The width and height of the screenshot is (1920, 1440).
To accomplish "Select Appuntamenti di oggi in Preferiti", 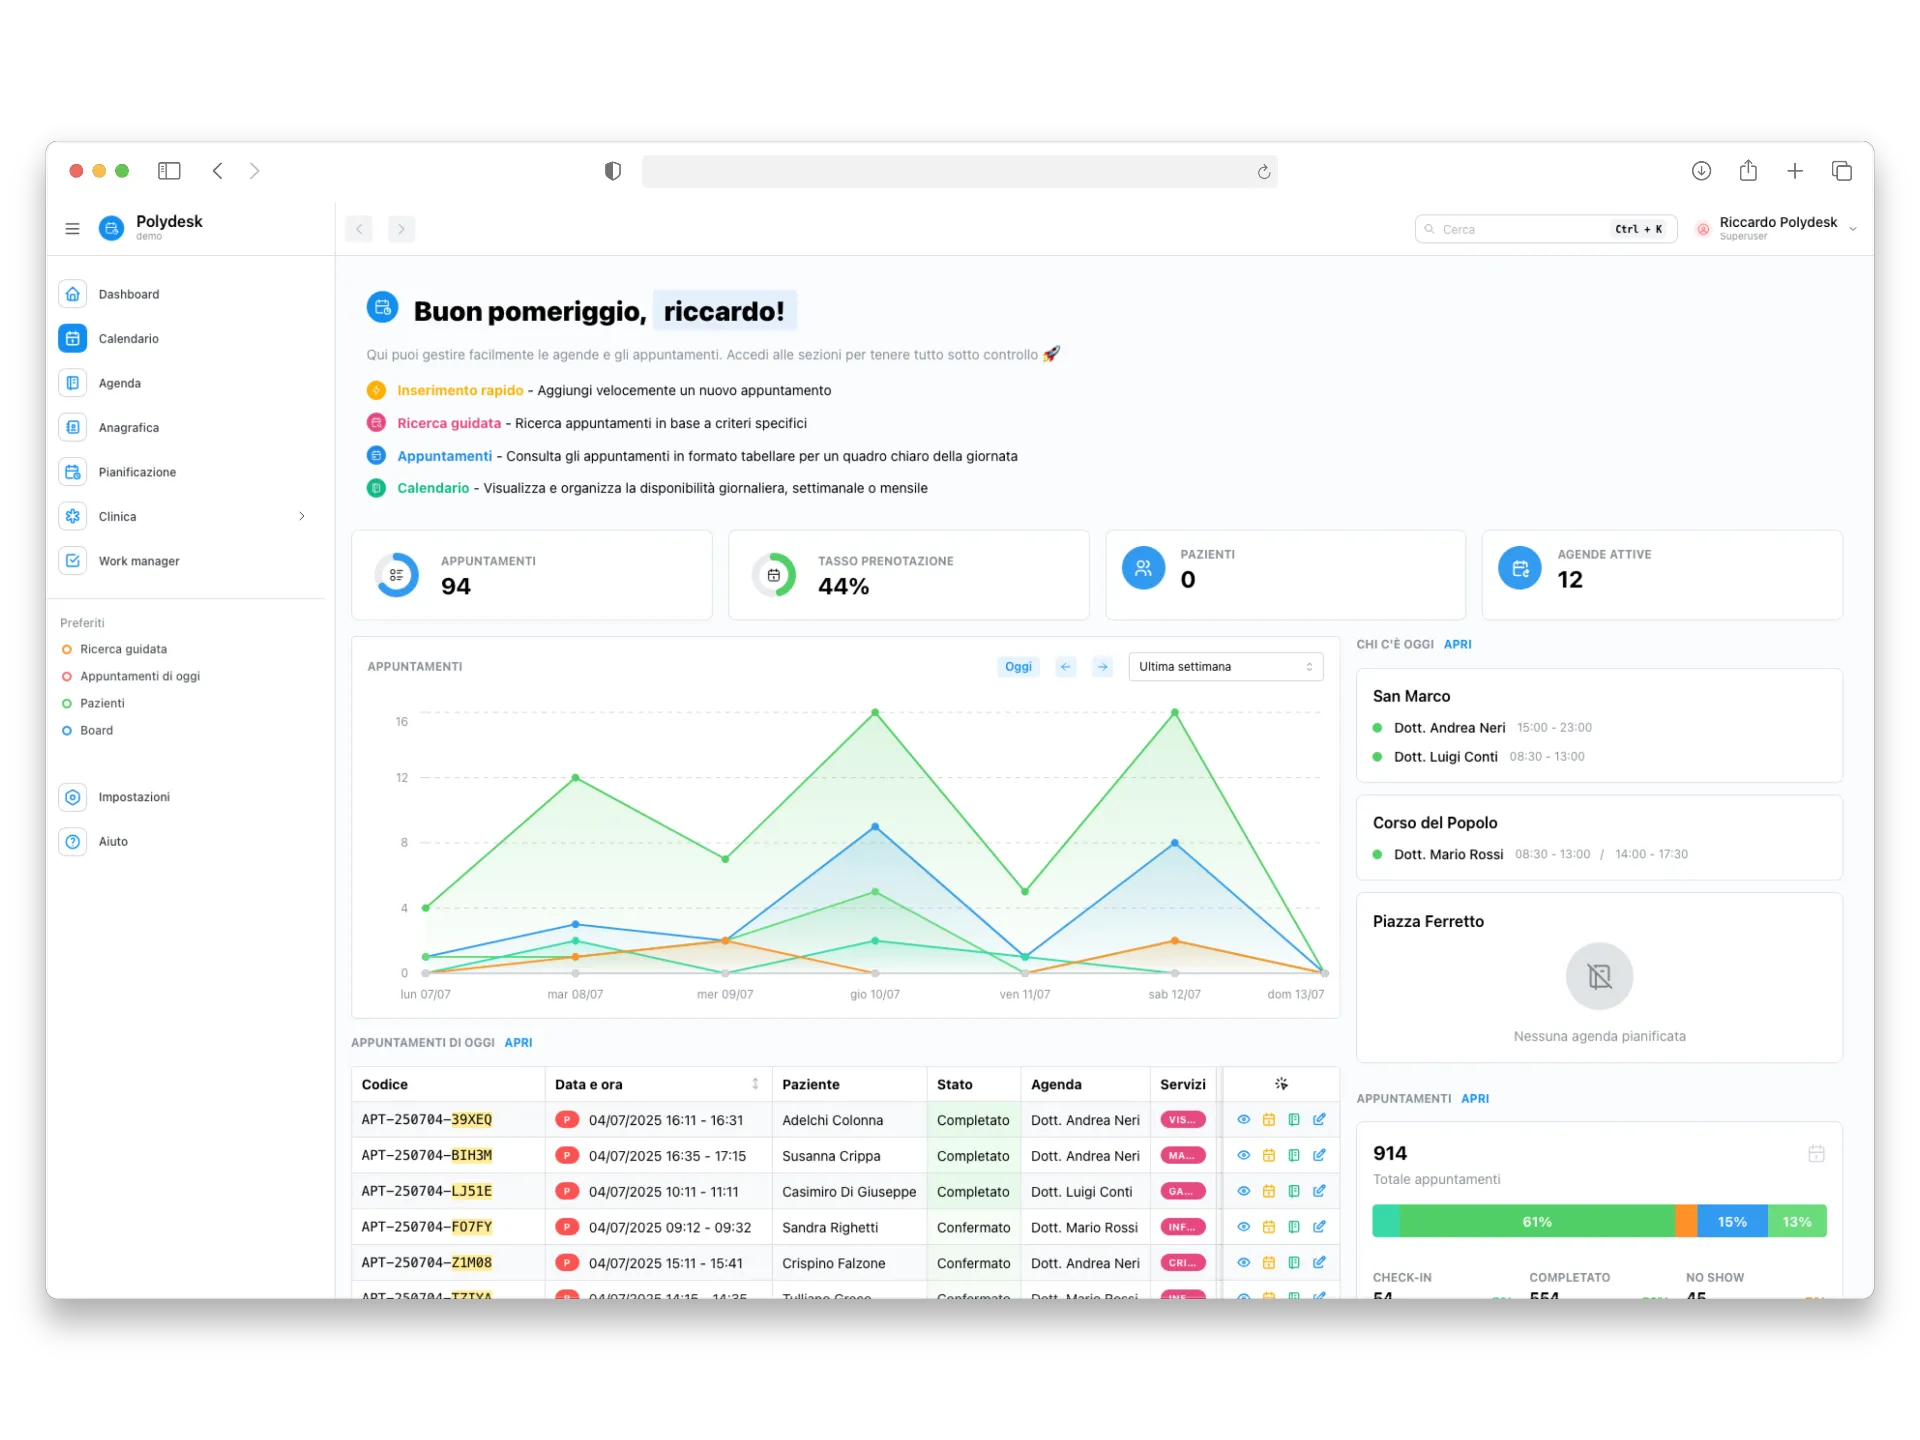I will pyautogui.click(x=140, y=676).
